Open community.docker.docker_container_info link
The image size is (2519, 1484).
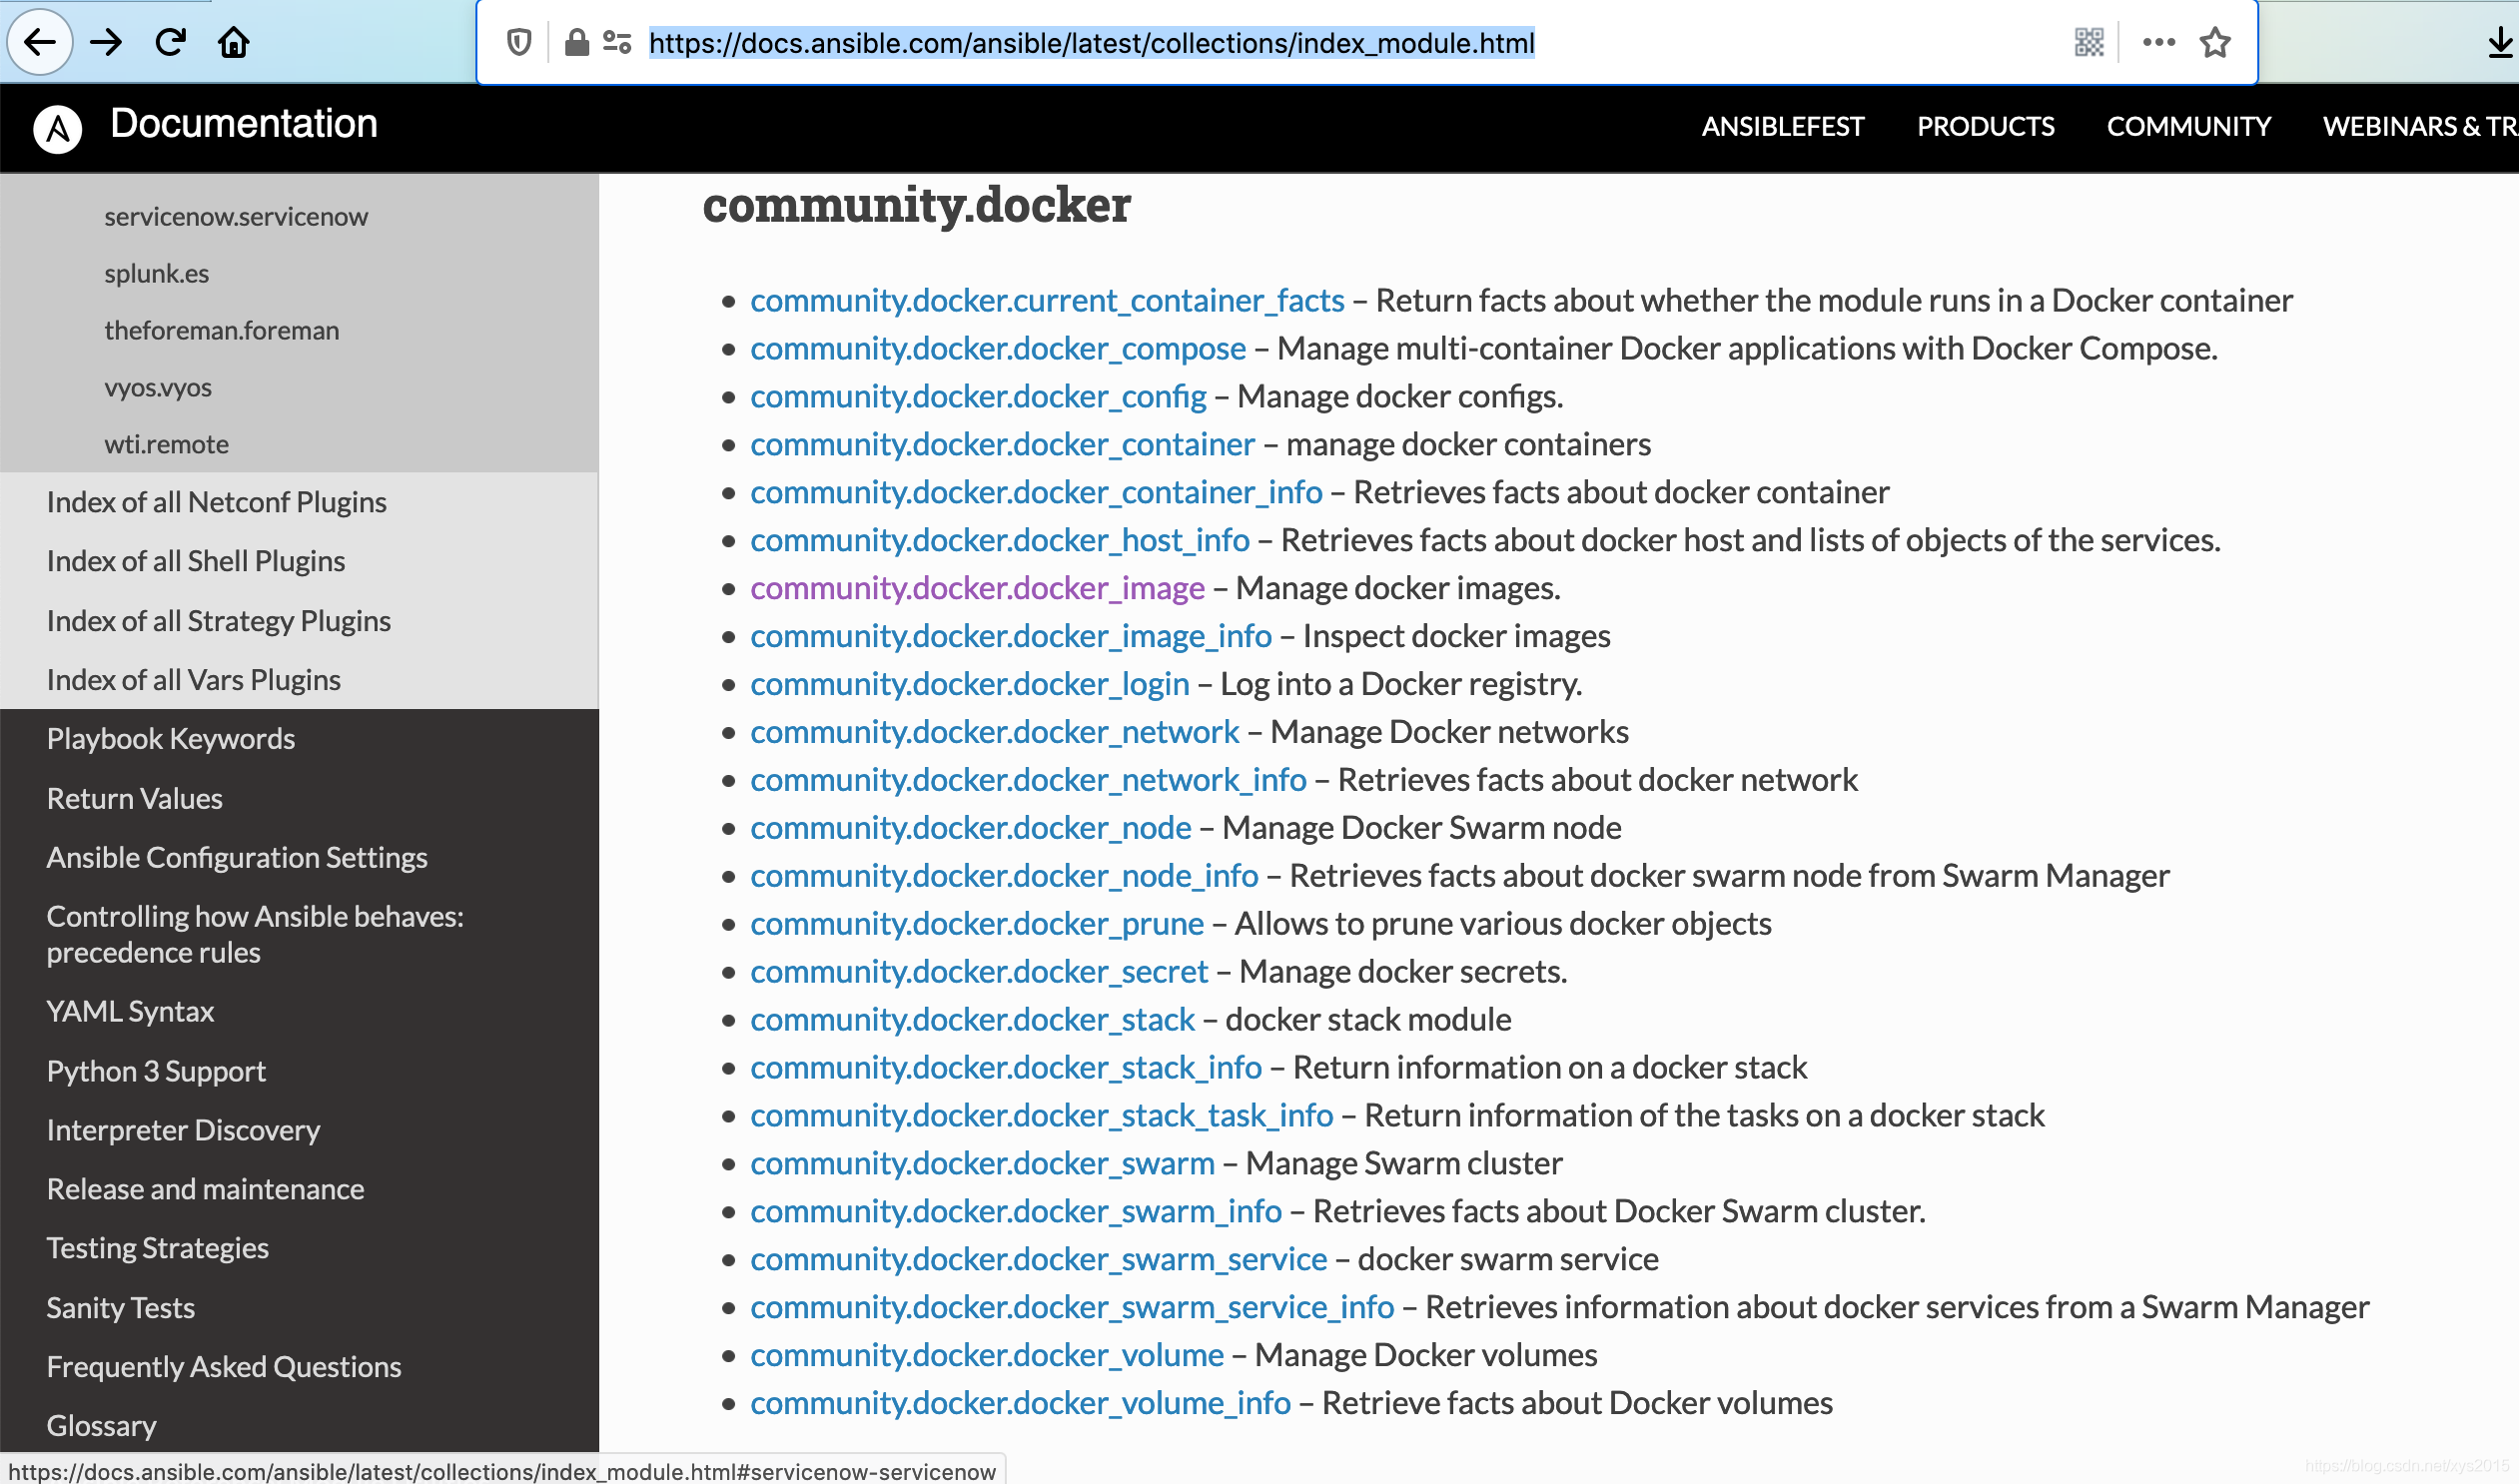click(1037, 493)
